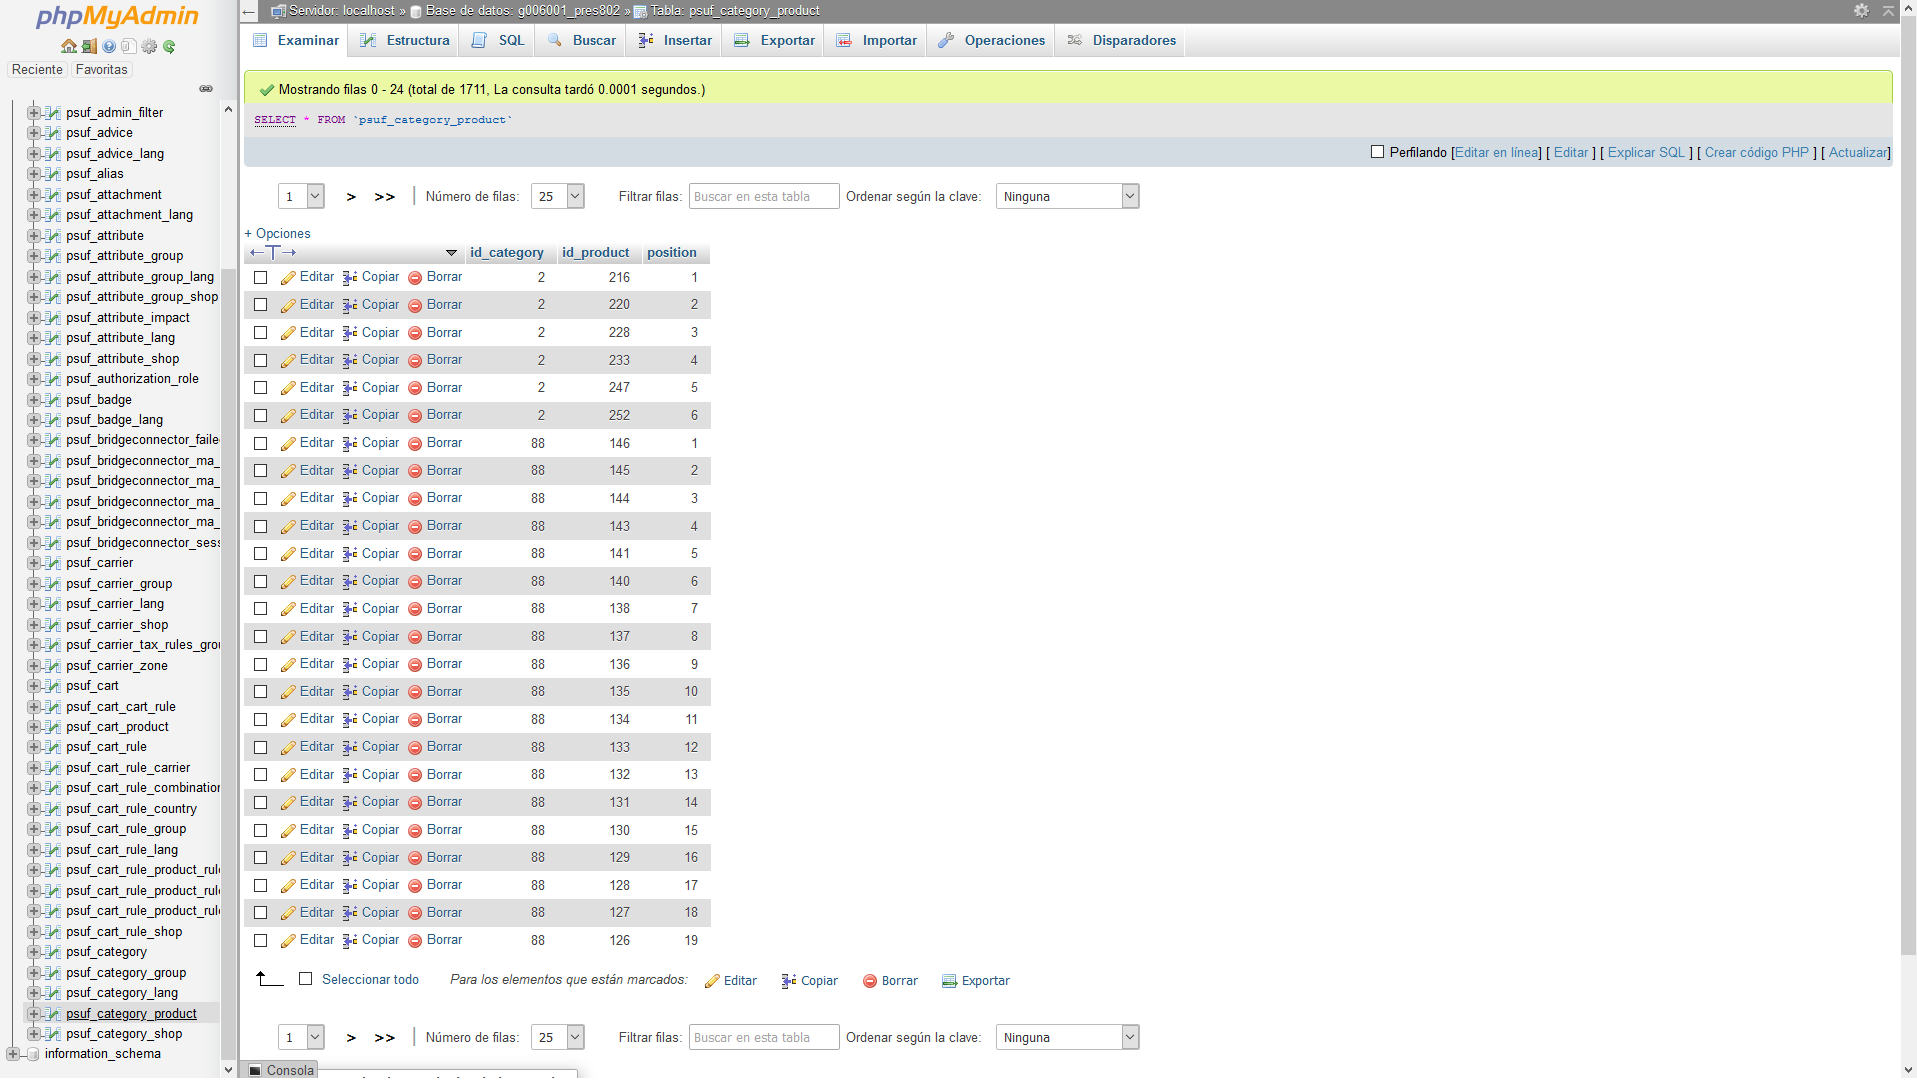This screenshot has width=1917, height=1080.
Task: Go to next page with top > button
Action: tap(351, 197)
